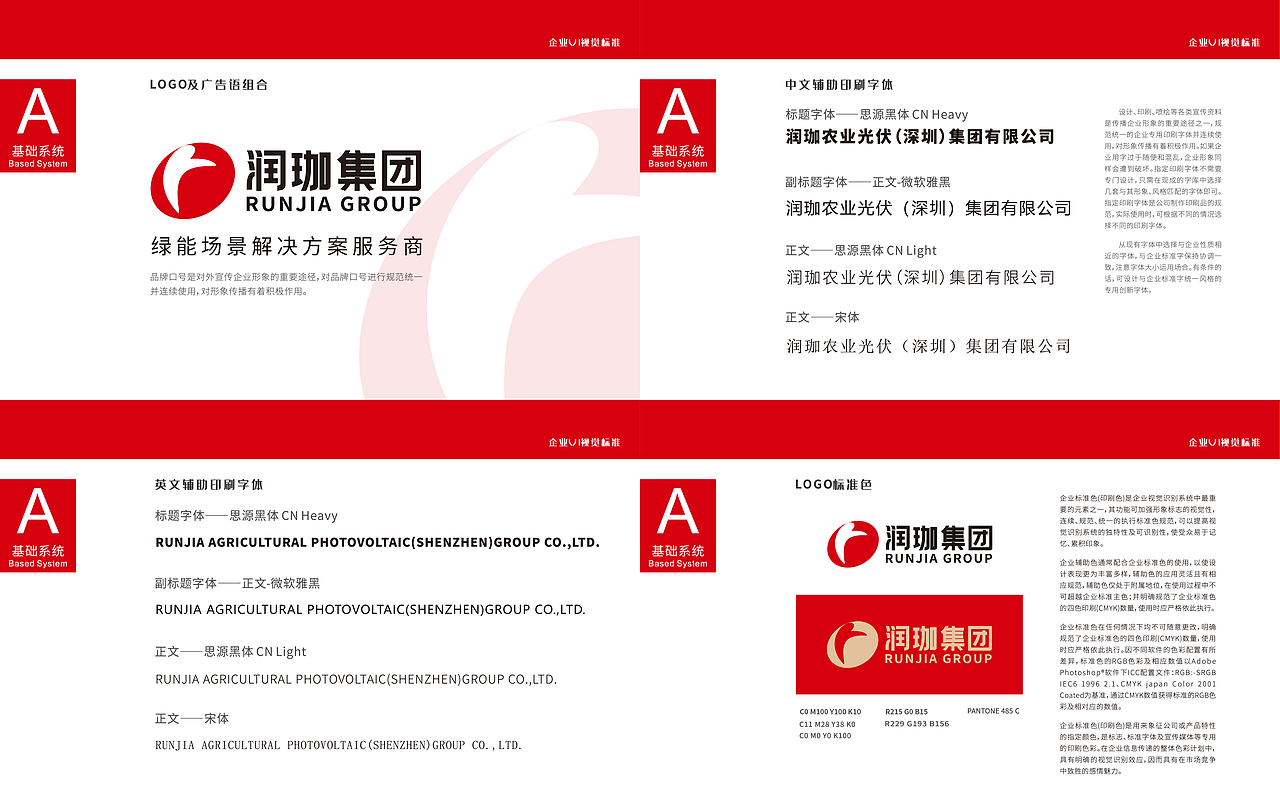This screenshot has height=800, width=1280.
Task: Click the red A badge beside LOGO标准色
Action: coord(678,525)
